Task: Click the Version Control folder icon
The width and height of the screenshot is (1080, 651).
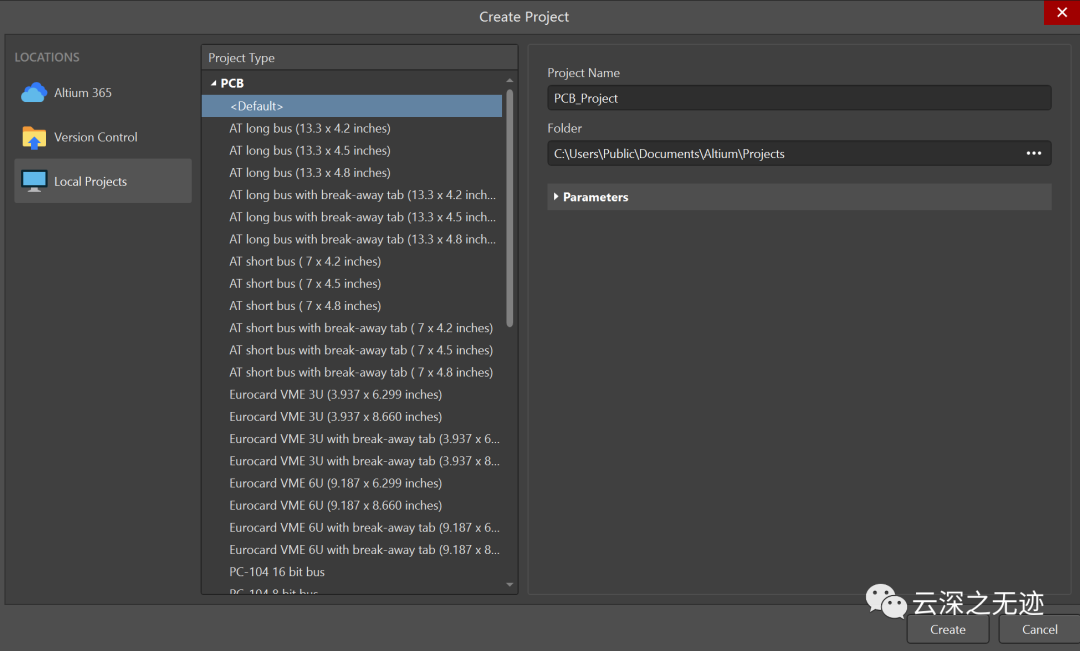Action: pyautogui.click(x=34, y=137)
